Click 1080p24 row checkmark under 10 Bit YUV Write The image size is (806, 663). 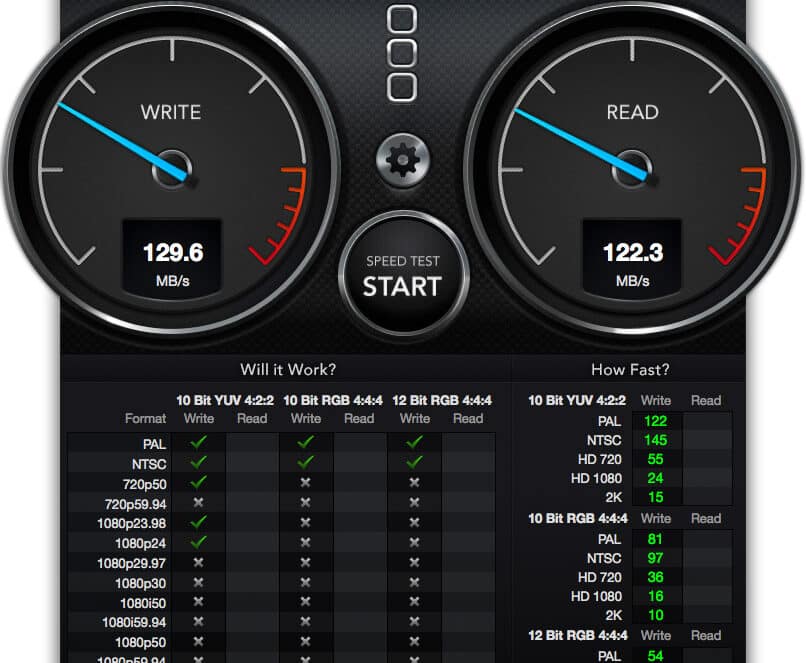click(x=198, y=542)
